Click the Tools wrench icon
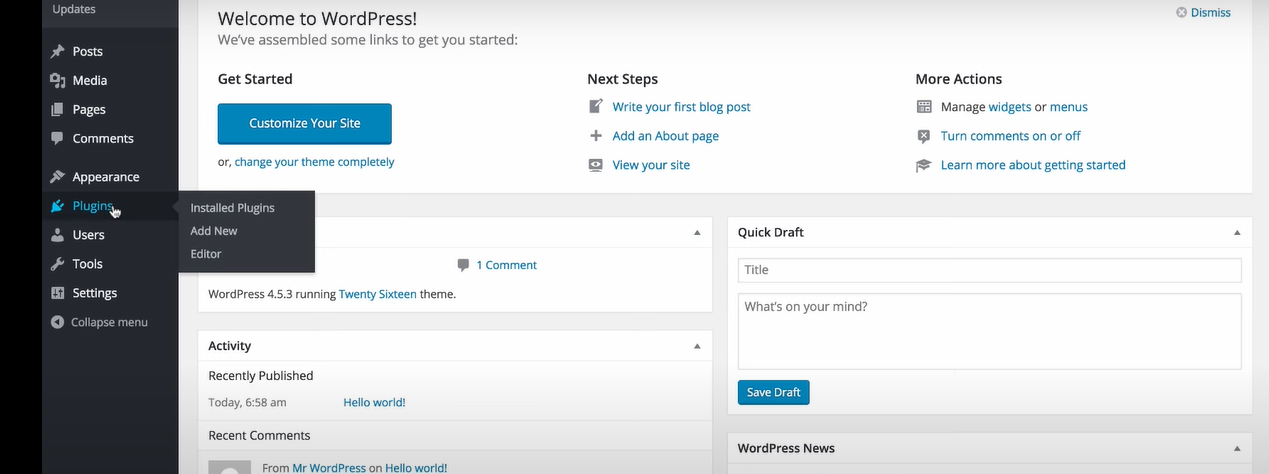Image resolution: width=1269 pixels, height=474 pixels. [x=57, y=264]
